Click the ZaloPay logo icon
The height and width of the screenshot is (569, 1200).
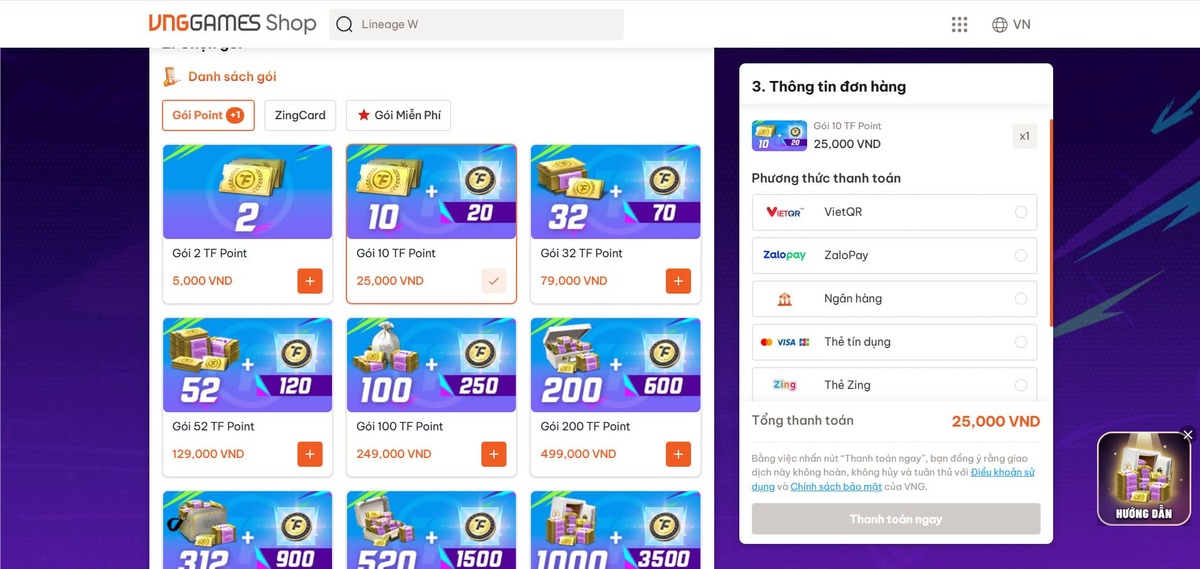coord(784,255)
